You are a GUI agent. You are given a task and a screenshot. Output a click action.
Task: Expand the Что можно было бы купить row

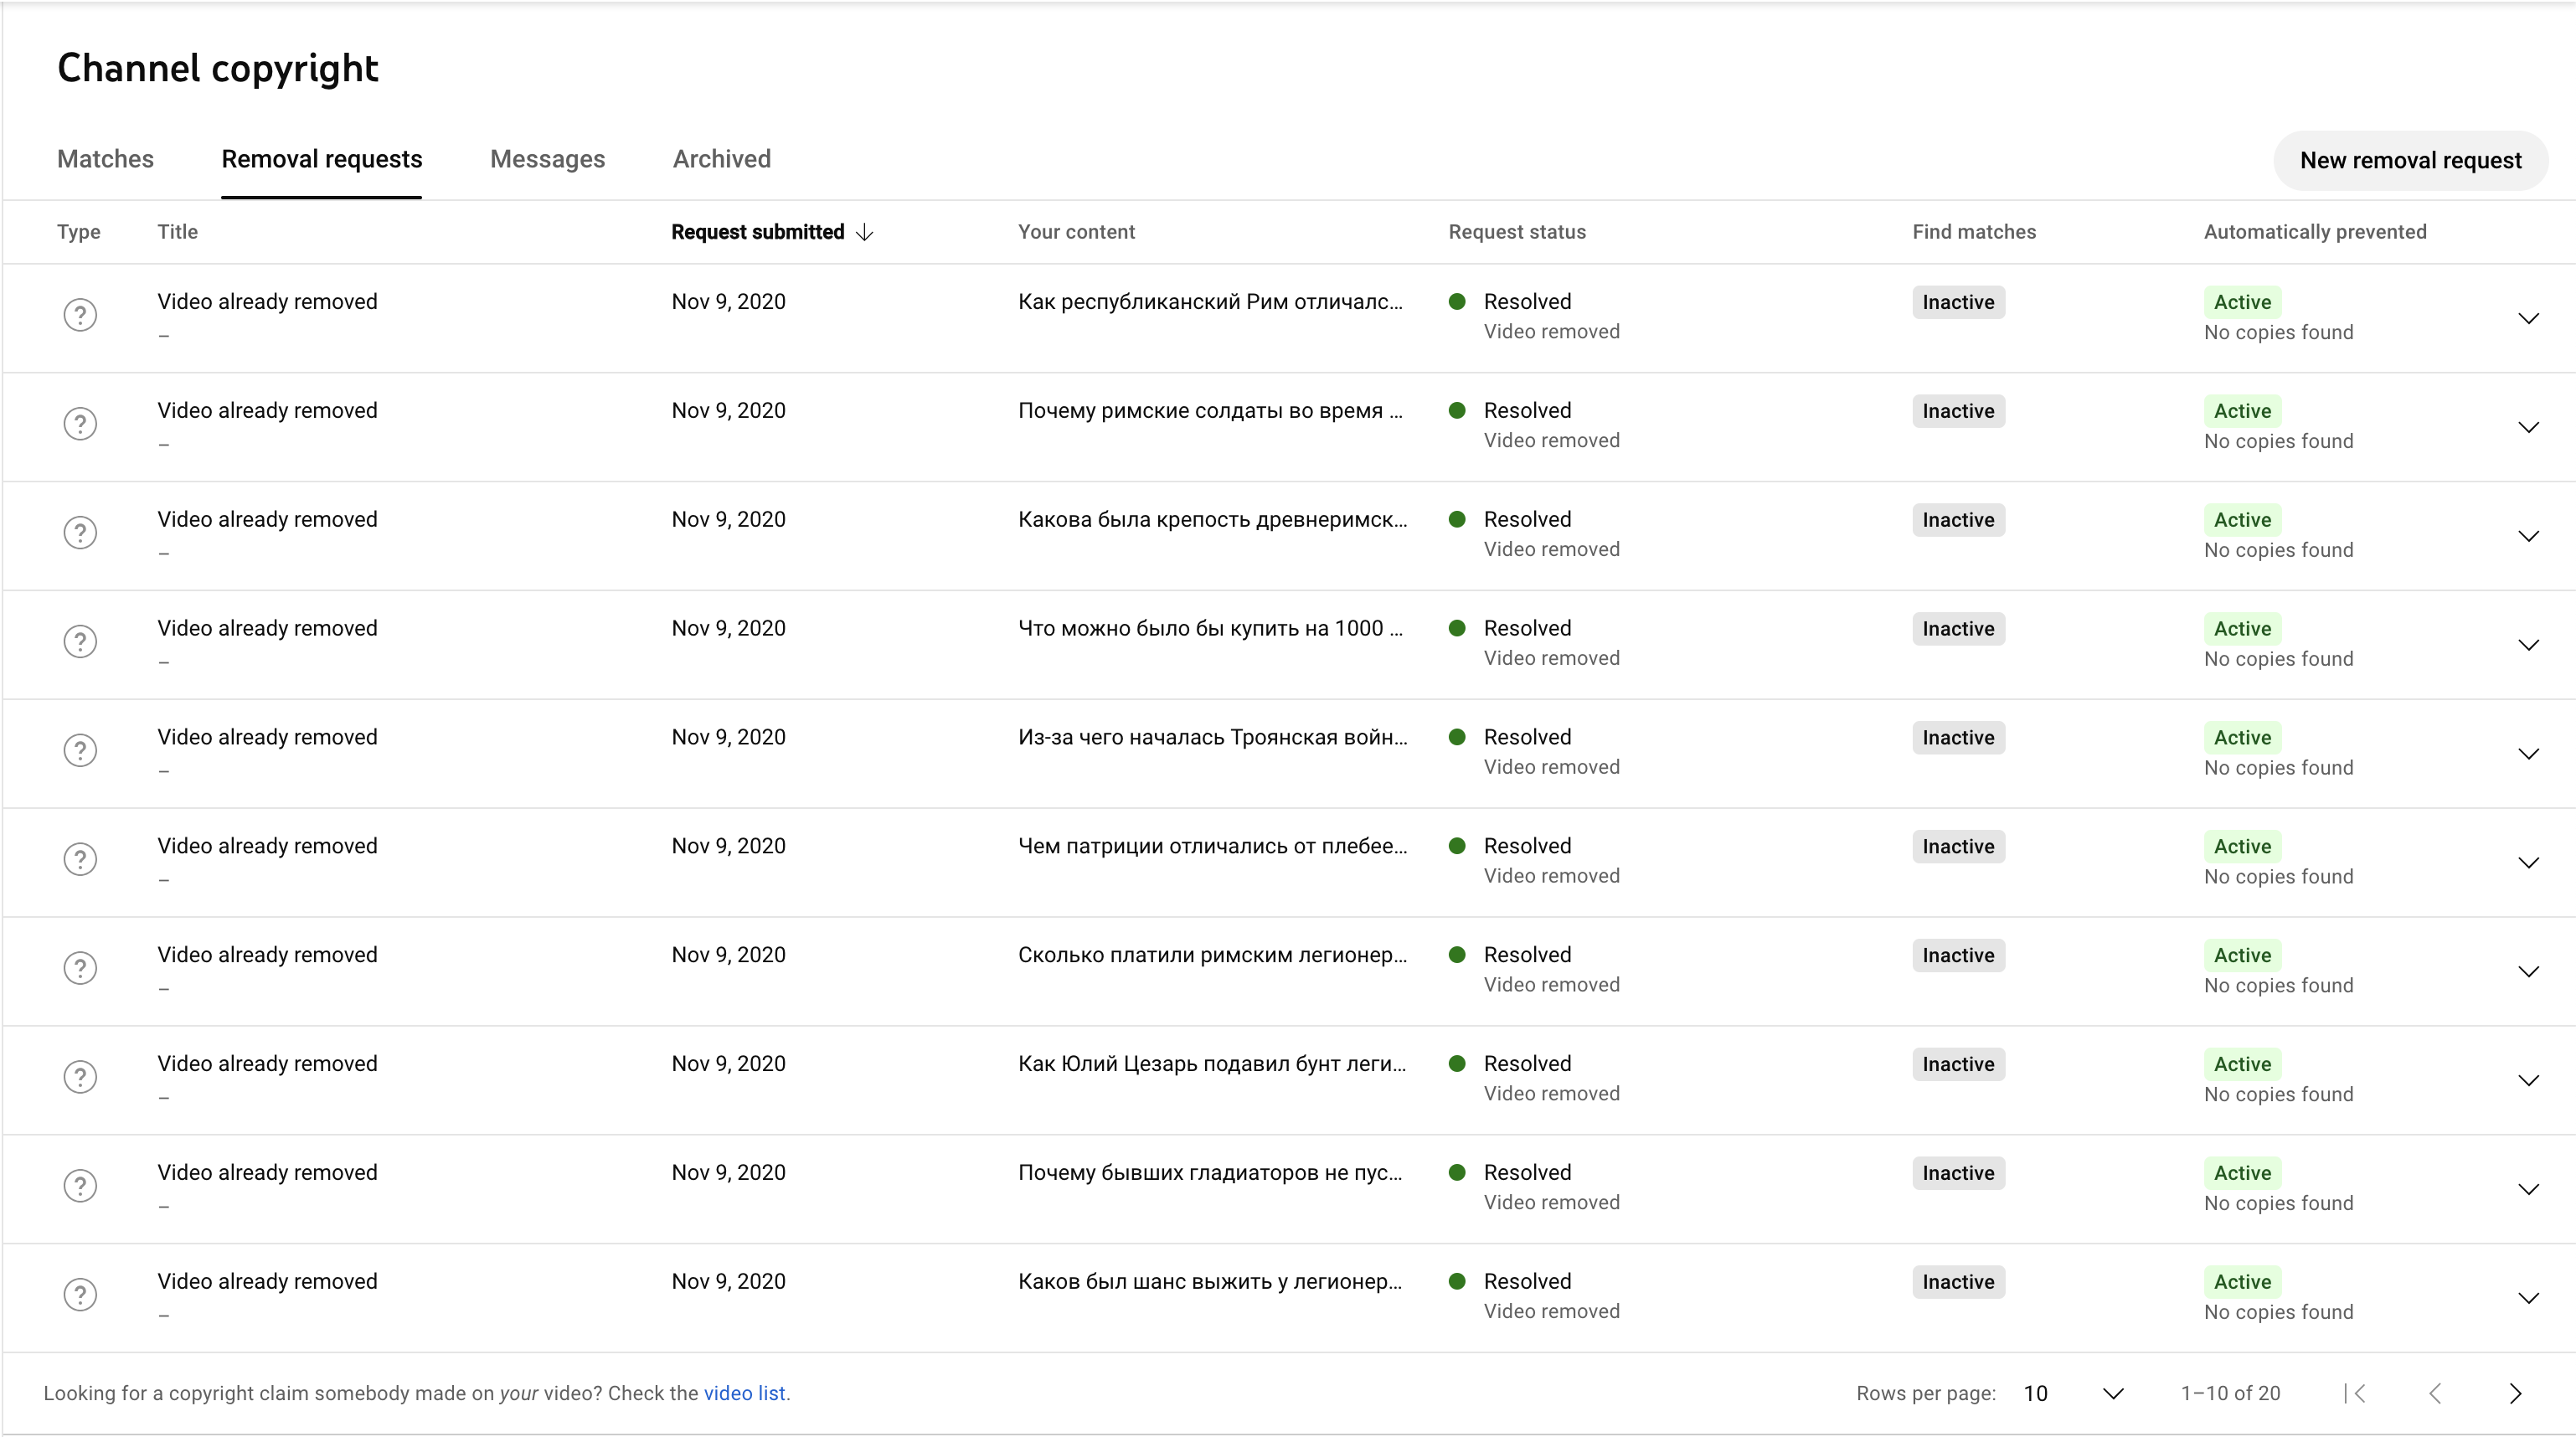2528,645
